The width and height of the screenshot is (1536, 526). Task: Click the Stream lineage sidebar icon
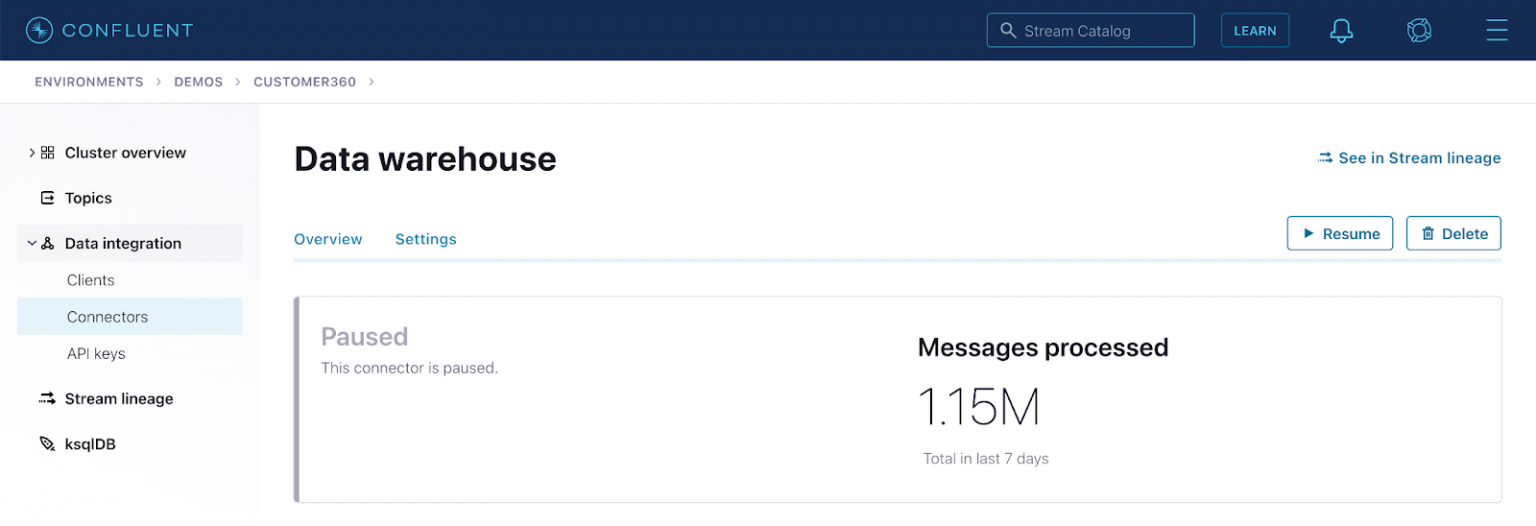(x=47, y=399)
